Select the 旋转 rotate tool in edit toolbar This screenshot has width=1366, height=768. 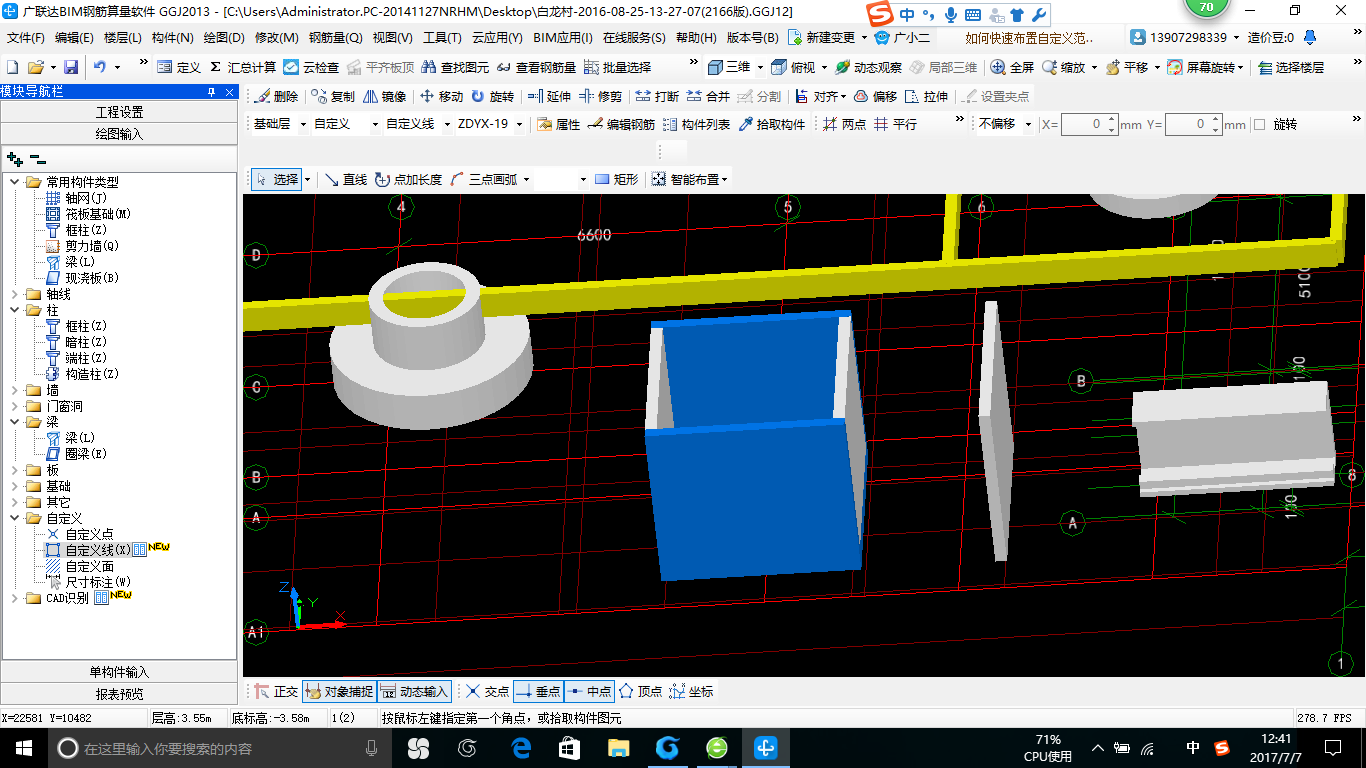pyautogui.click(x=492, y=97)
